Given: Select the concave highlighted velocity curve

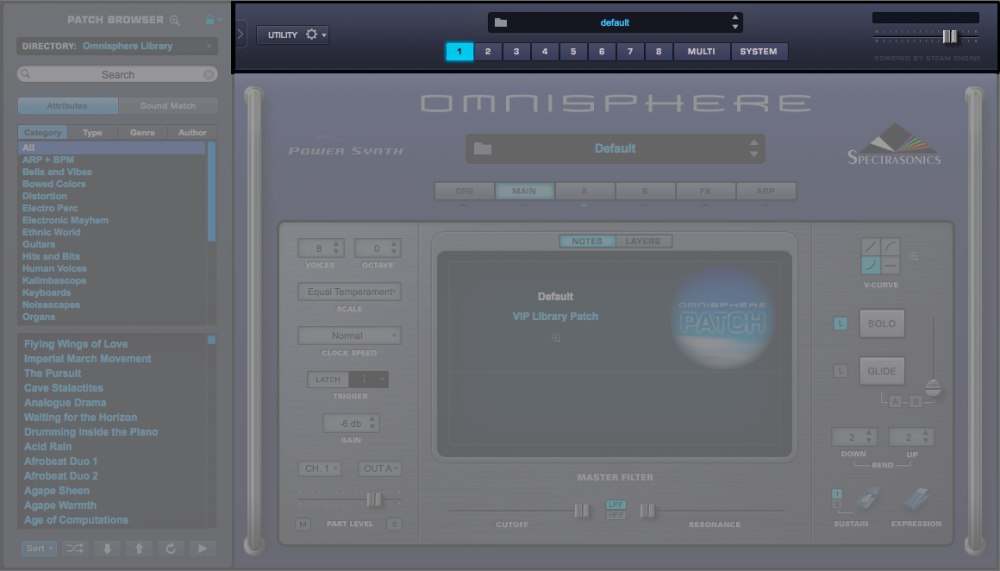Looking at the screenshot, I should [x=871, y=265].
